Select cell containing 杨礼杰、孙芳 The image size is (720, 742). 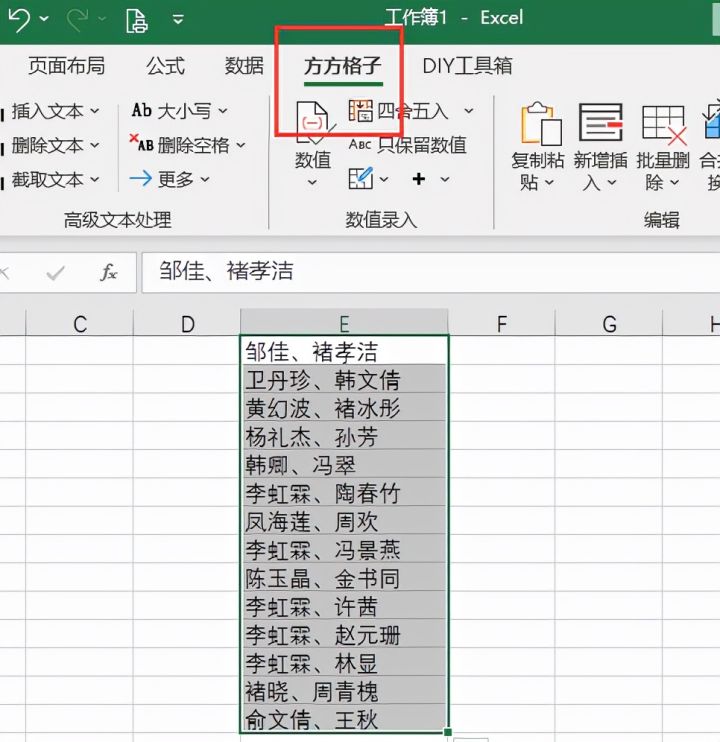pos(344,436)
